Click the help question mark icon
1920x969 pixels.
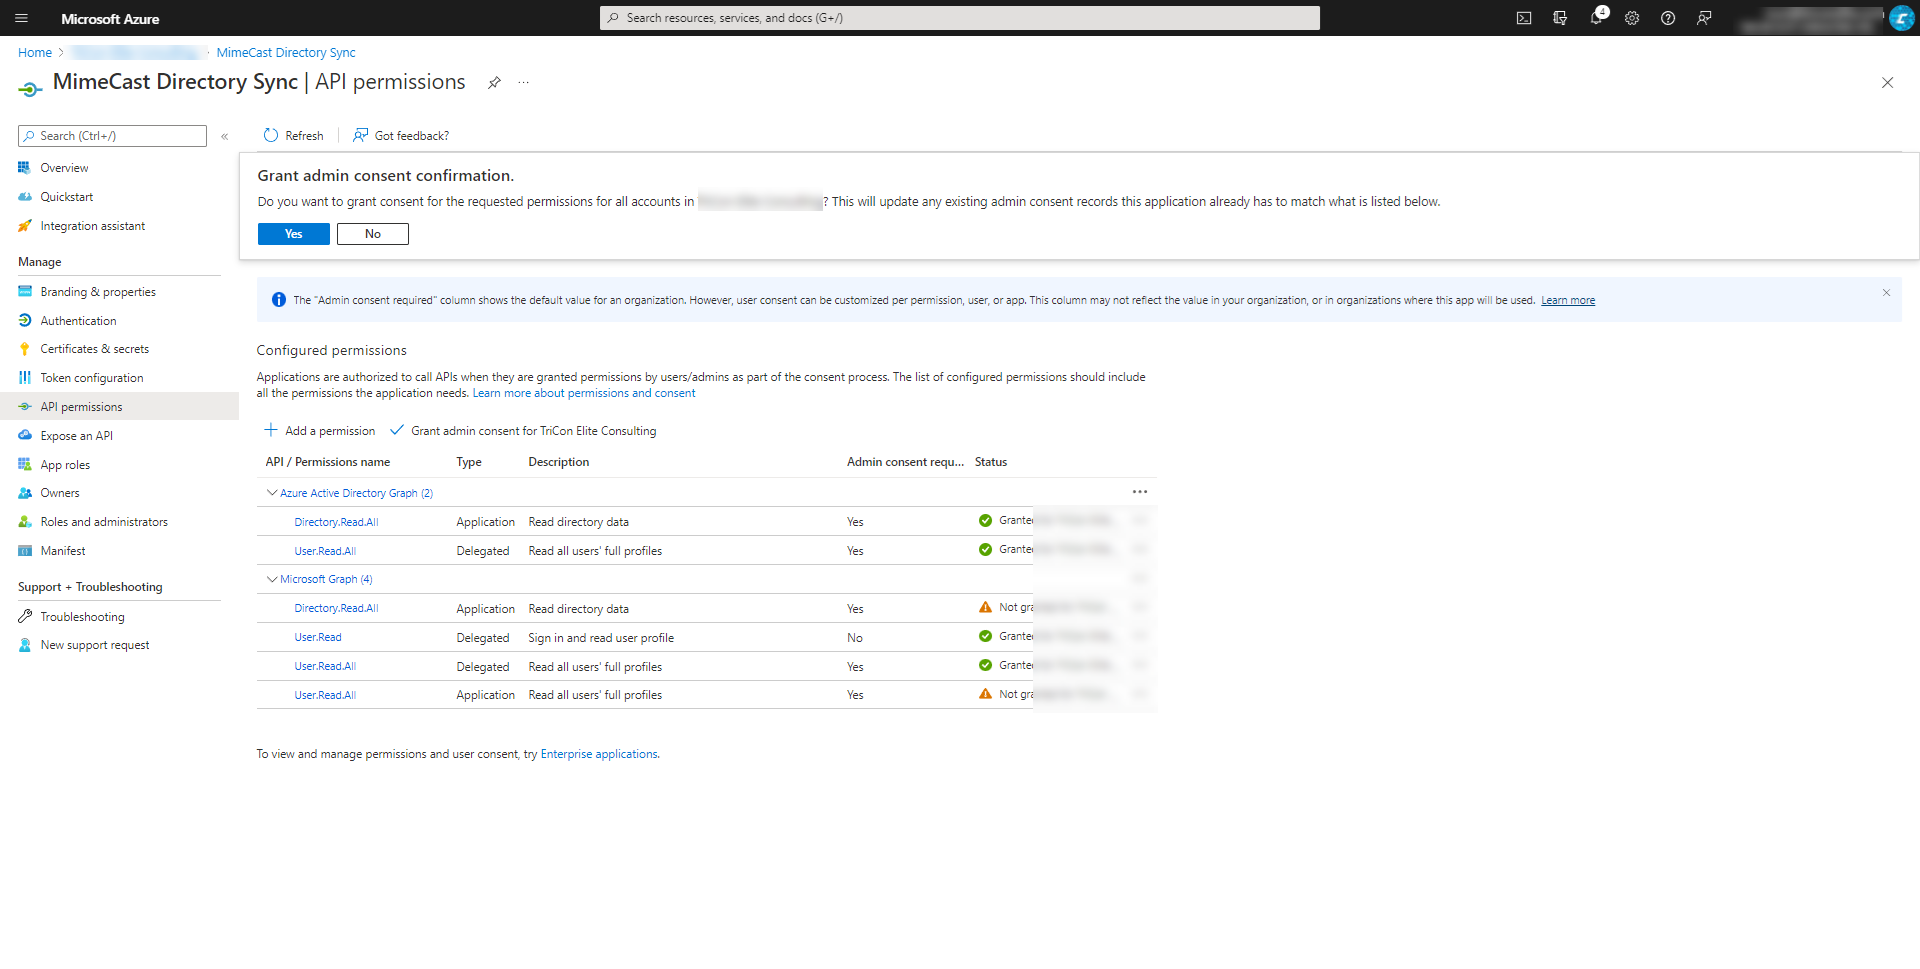point(1668,18)
